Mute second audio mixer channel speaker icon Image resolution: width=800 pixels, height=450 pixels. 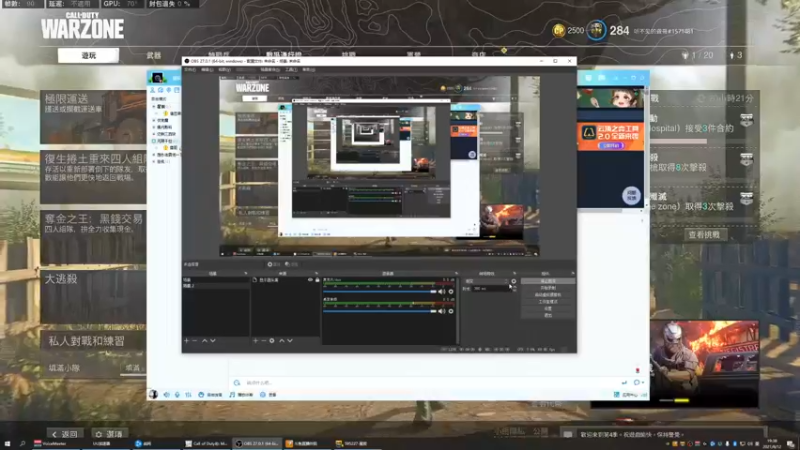pyautogui.click(x=441, y=311)
